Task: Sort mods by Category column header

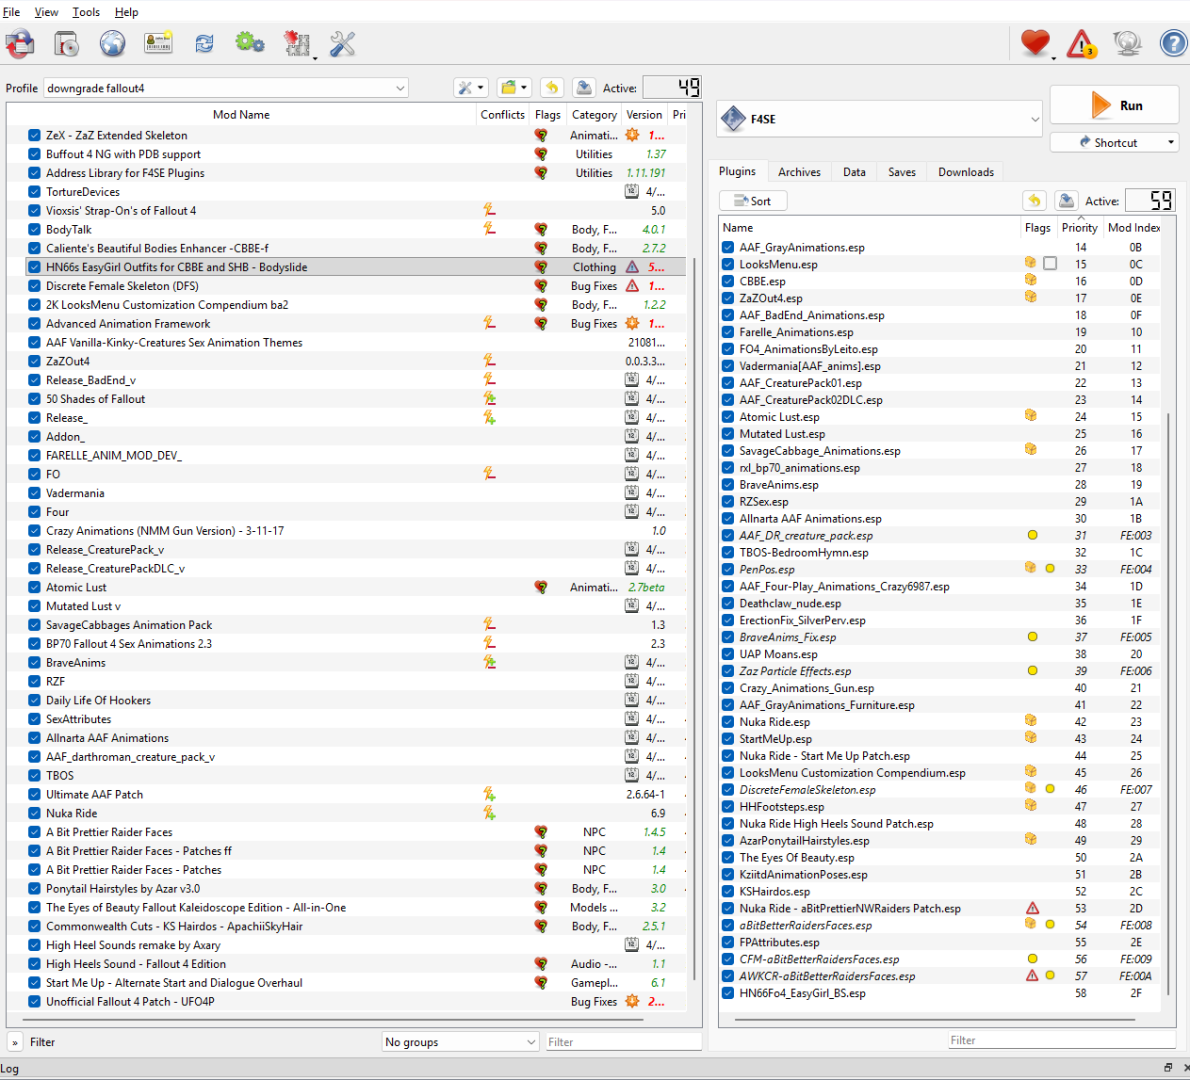Action: 593,115
